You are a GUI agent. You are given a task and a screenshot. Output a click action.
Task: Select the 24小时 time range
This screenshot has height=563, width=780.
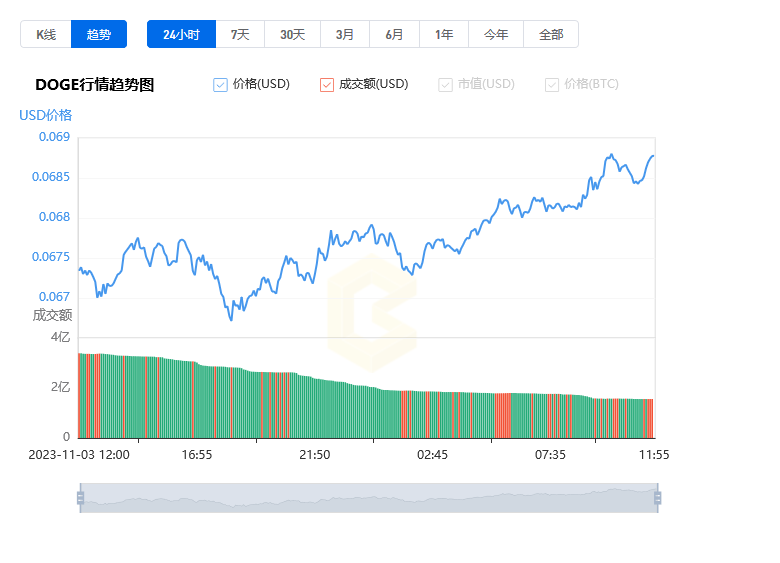[x=181, y=34]
